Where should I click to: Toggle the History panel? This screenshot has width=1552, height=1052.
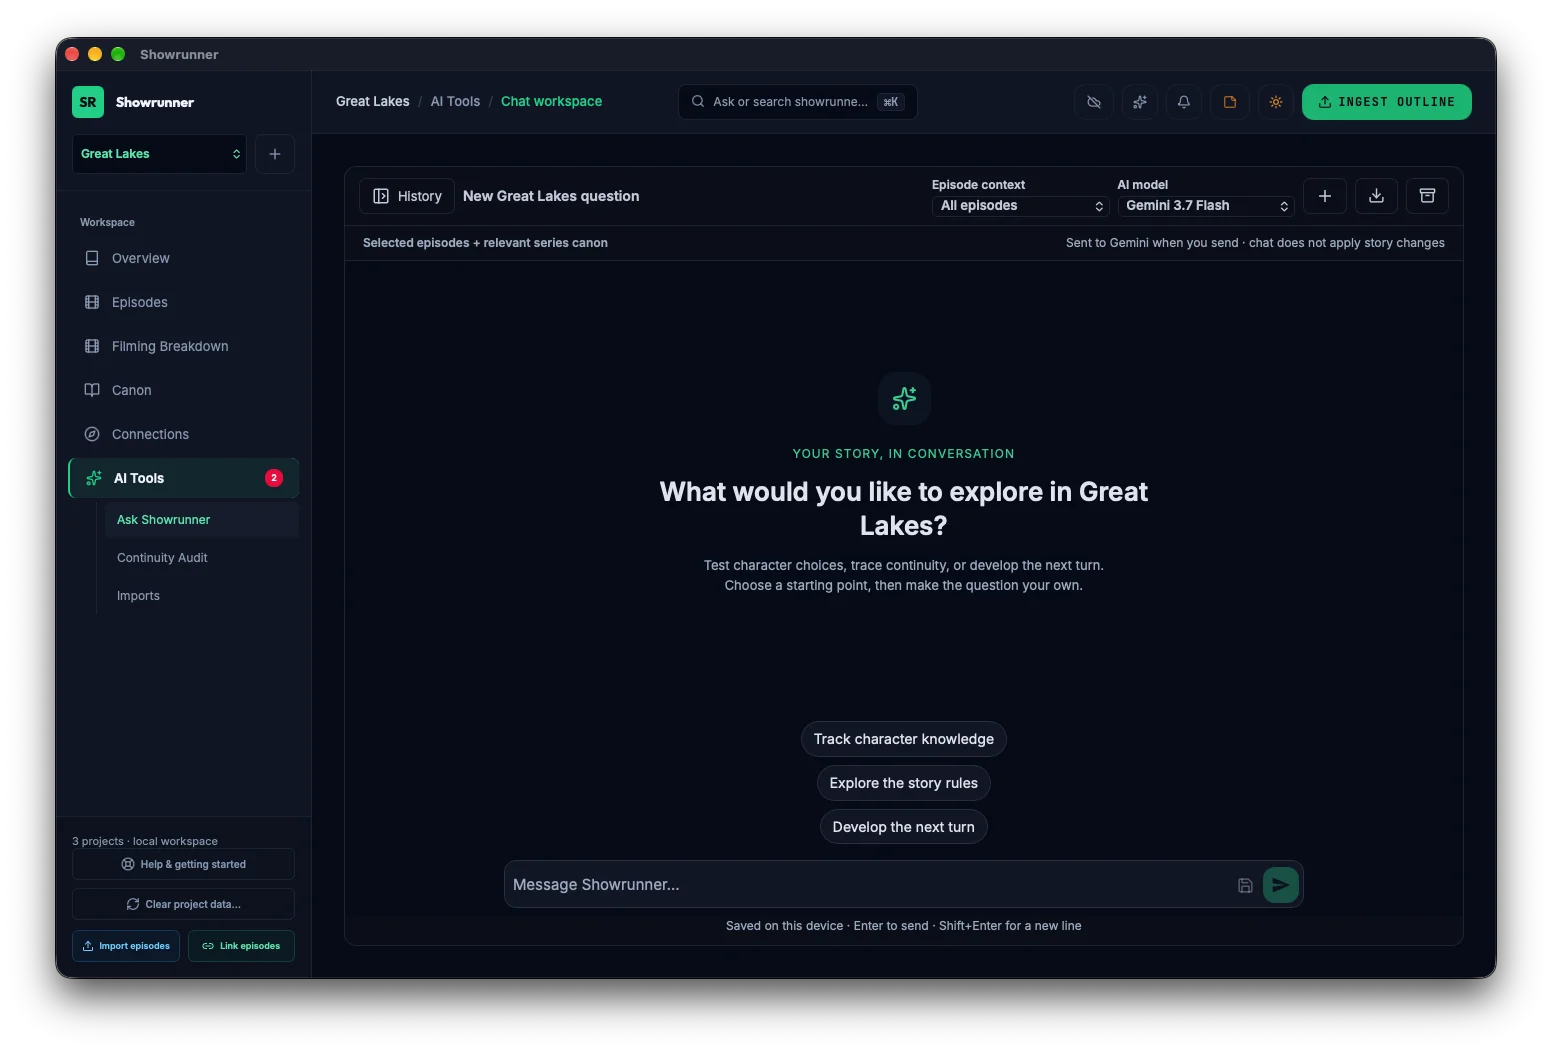click(x=407, y=196)
